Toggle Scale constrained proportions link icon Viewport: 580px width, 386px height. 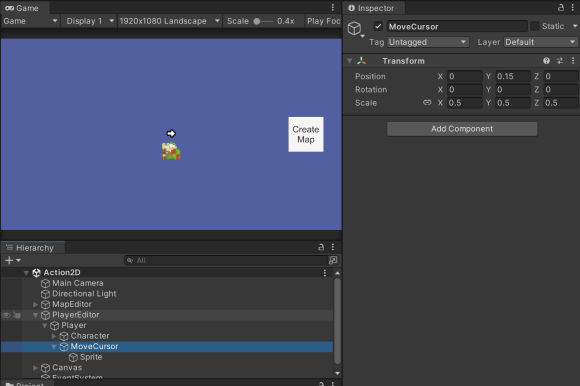click(427, 103)
